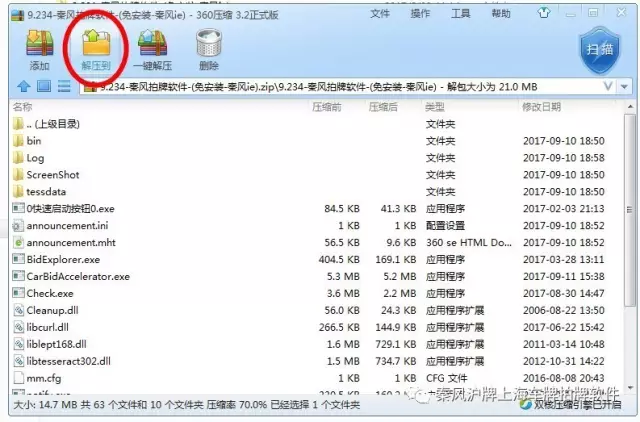Sort by the 压缩前 column header

[327, 107]
